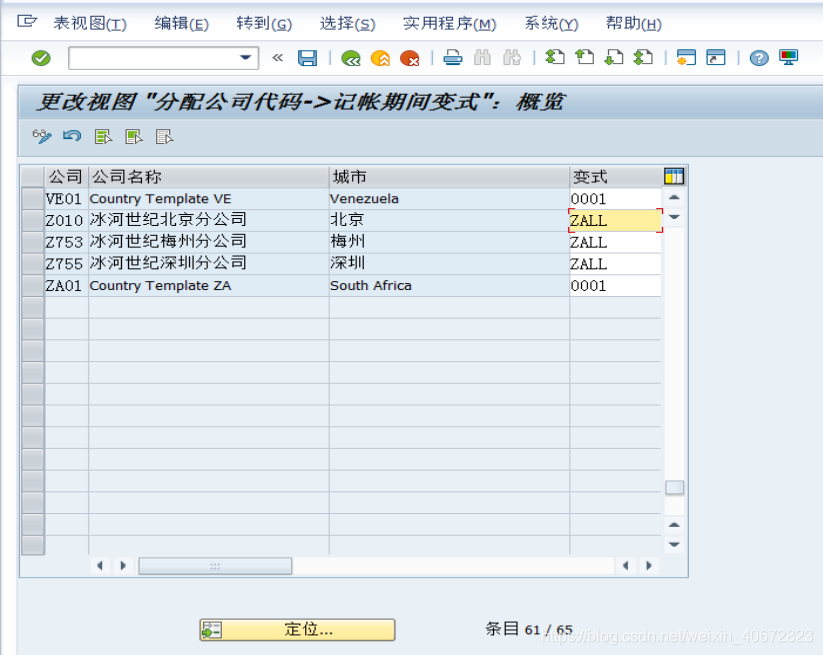Click left-side horizontal scroll left arrow

(x=100, y=565)
